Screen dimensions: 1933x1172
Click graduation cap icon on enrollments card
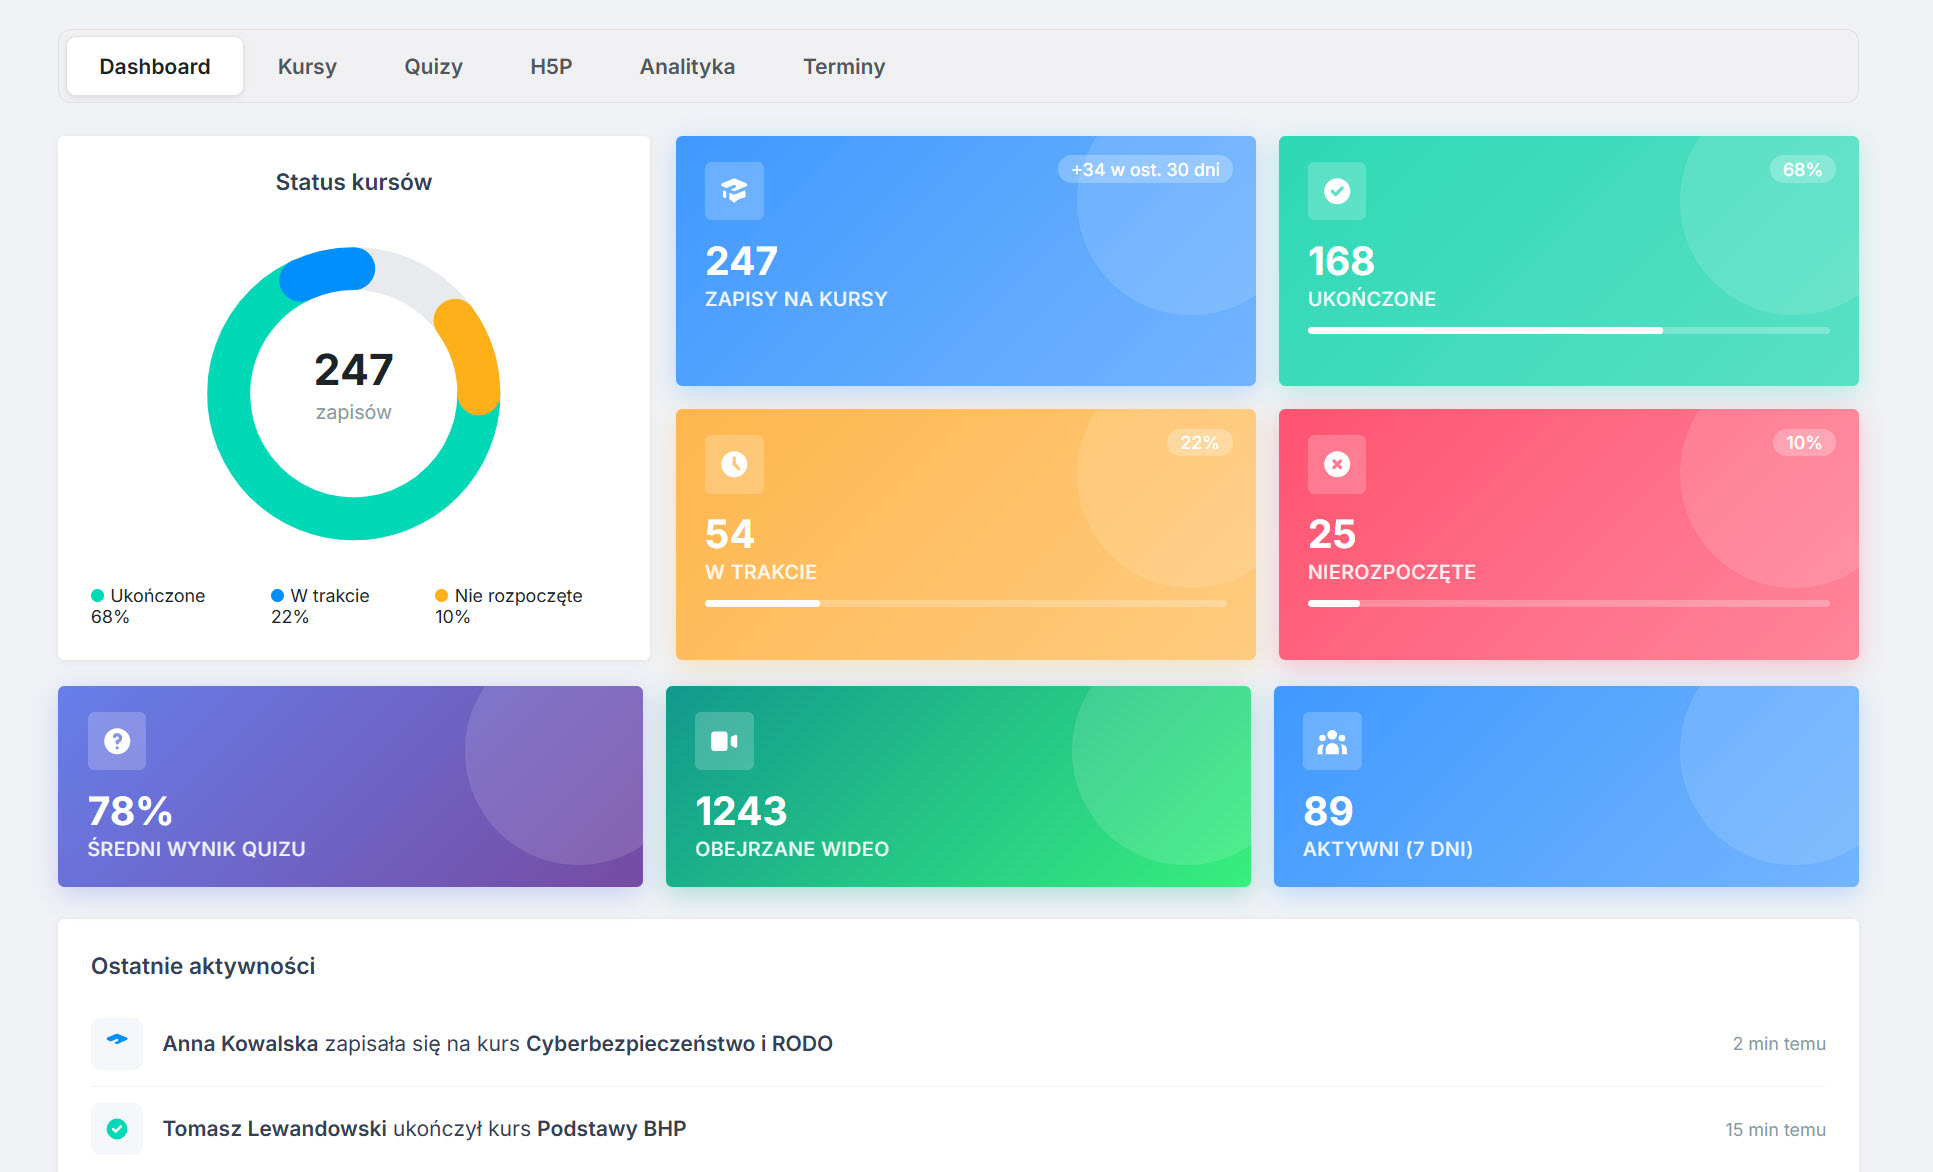(734, 191)
